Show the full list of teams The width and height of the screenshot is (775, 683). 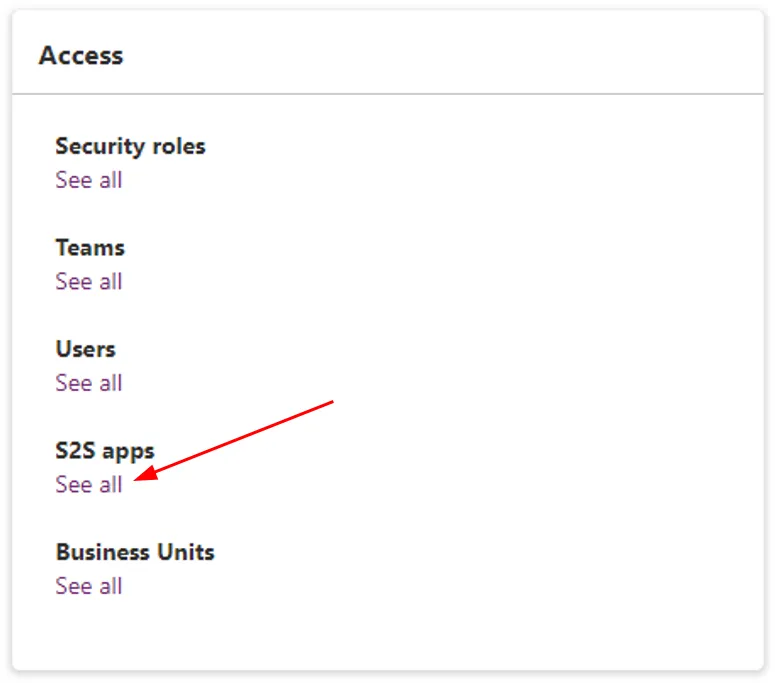click(x=88, y=282)
